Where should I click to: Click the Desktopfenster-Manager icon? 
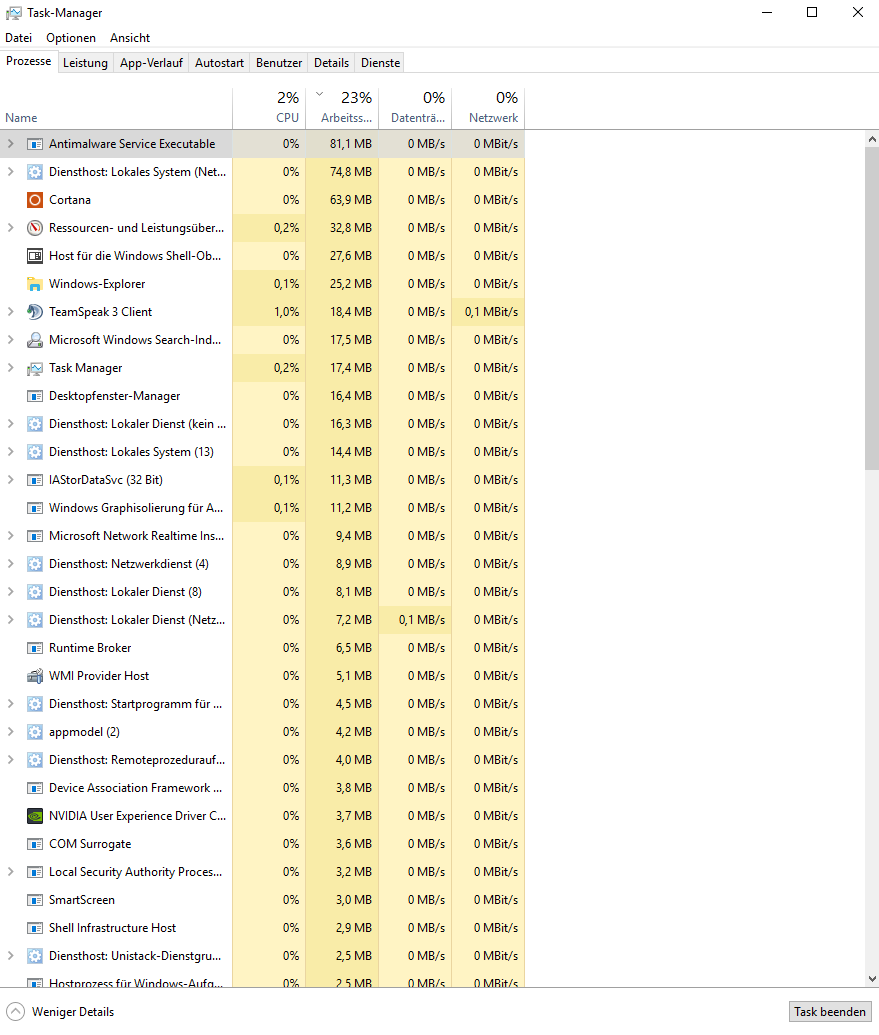pos(35,396)
